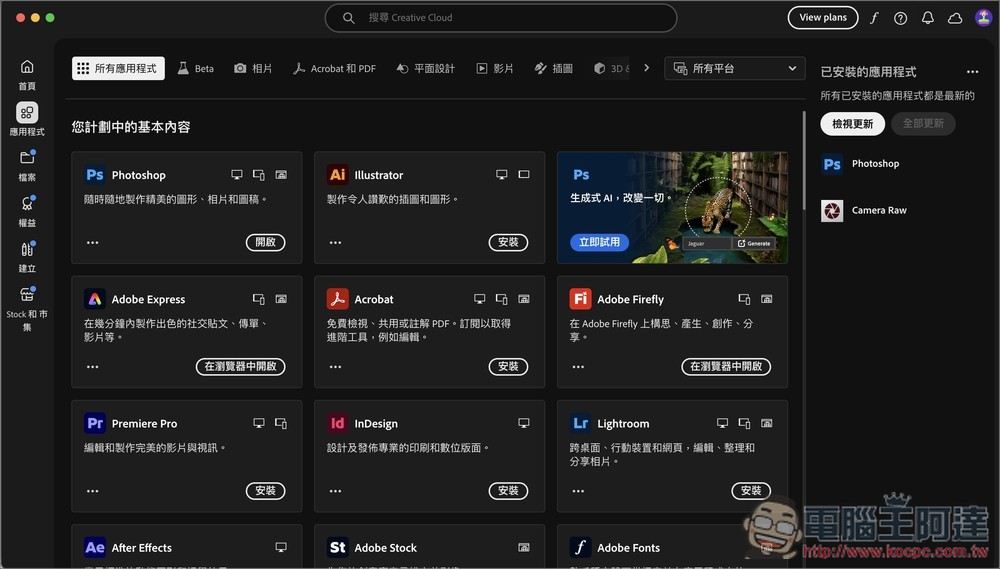Open Lightroom card more options ellipsis

pos(578,491)
